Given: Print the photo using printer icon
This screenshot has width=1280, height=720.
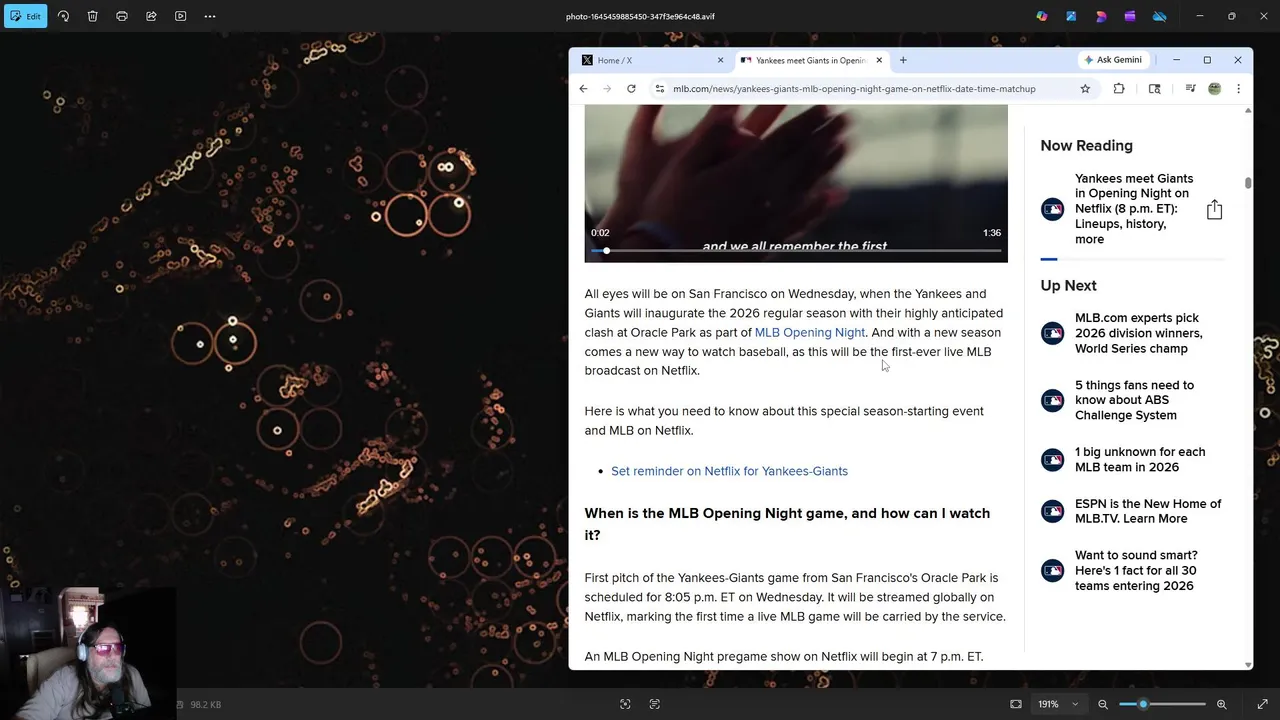Looking at the screenshot, I should click(x=122, y=16).
